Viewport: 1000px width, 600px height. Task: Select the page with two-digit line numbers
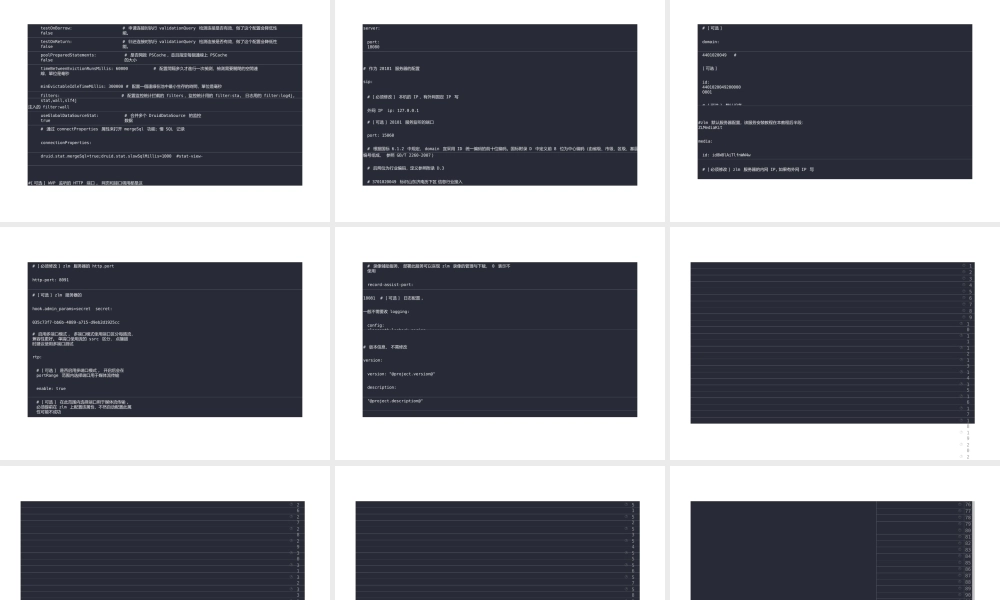834,550
